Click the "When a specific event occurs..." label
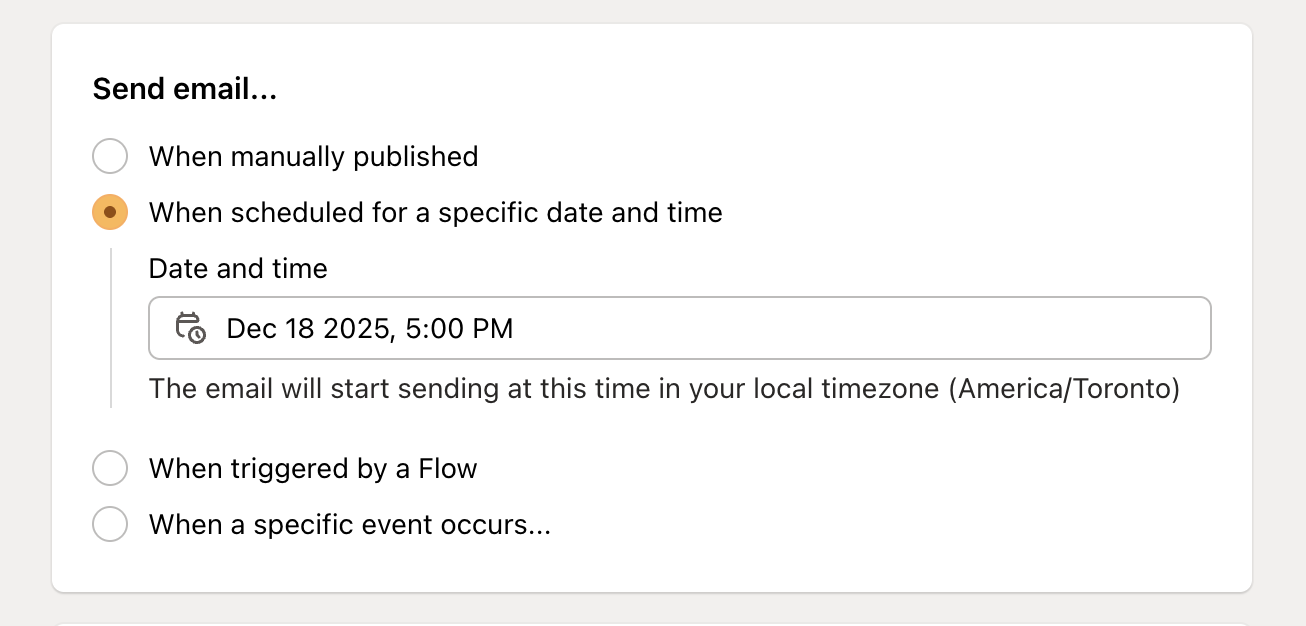The width and height of the screenshot is (1306, 626). click(349, 524)
